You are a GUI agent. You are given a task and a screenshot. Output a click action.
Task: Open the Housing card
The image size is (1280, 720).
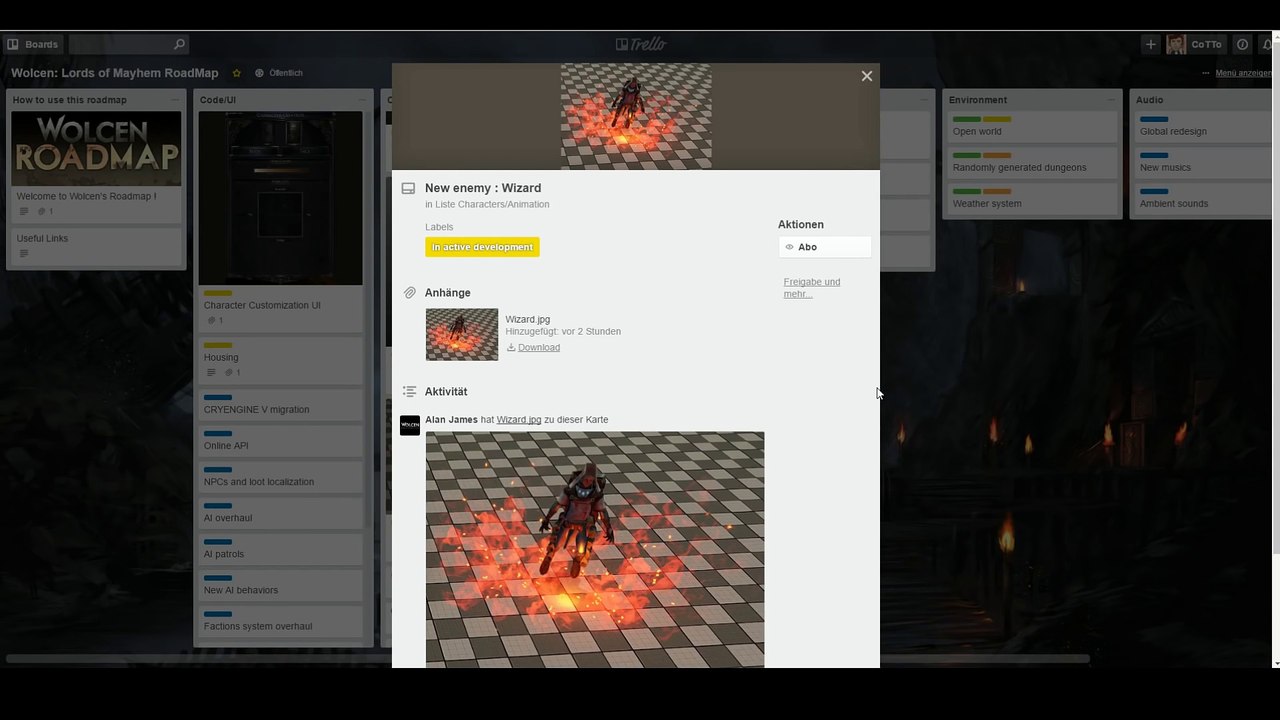click(280, 362)
